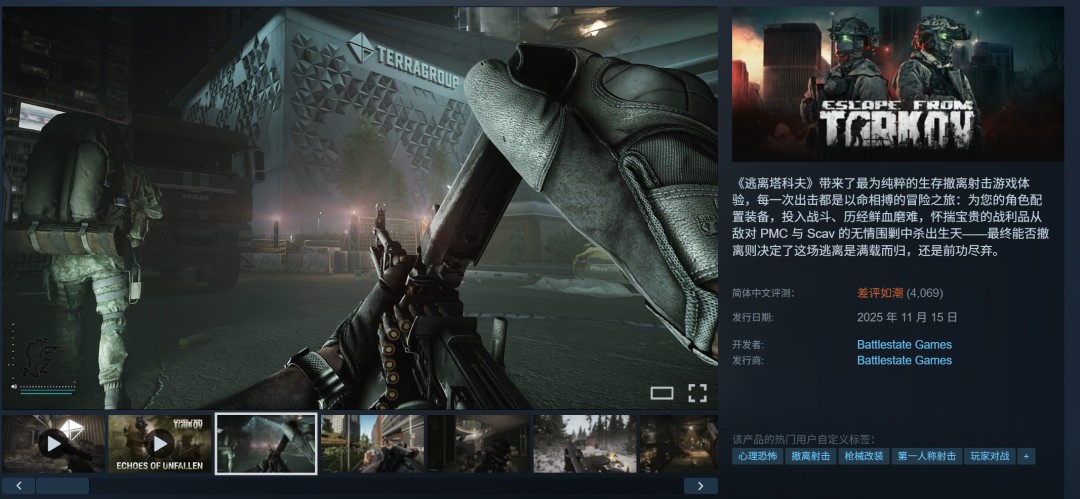Choose the 玩家对战 tag

(x=989, y=456)
